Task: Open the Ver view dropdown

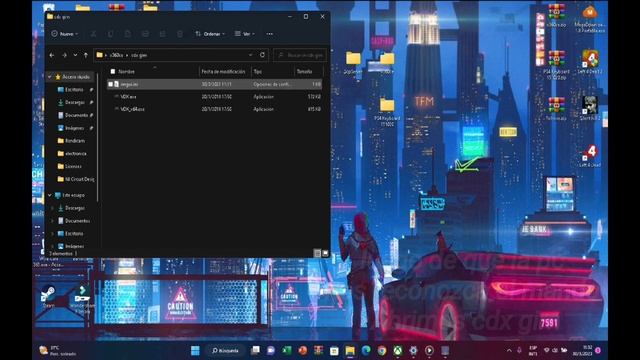Action: coord(244,34)
